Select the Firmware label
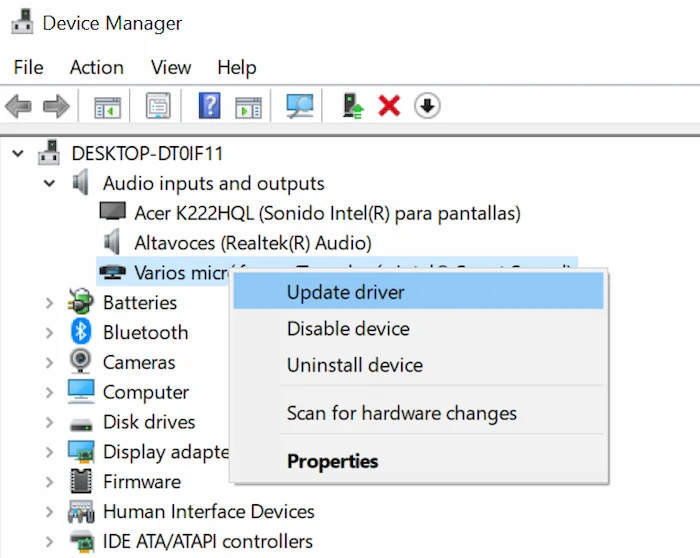 [x=142, y=482]
